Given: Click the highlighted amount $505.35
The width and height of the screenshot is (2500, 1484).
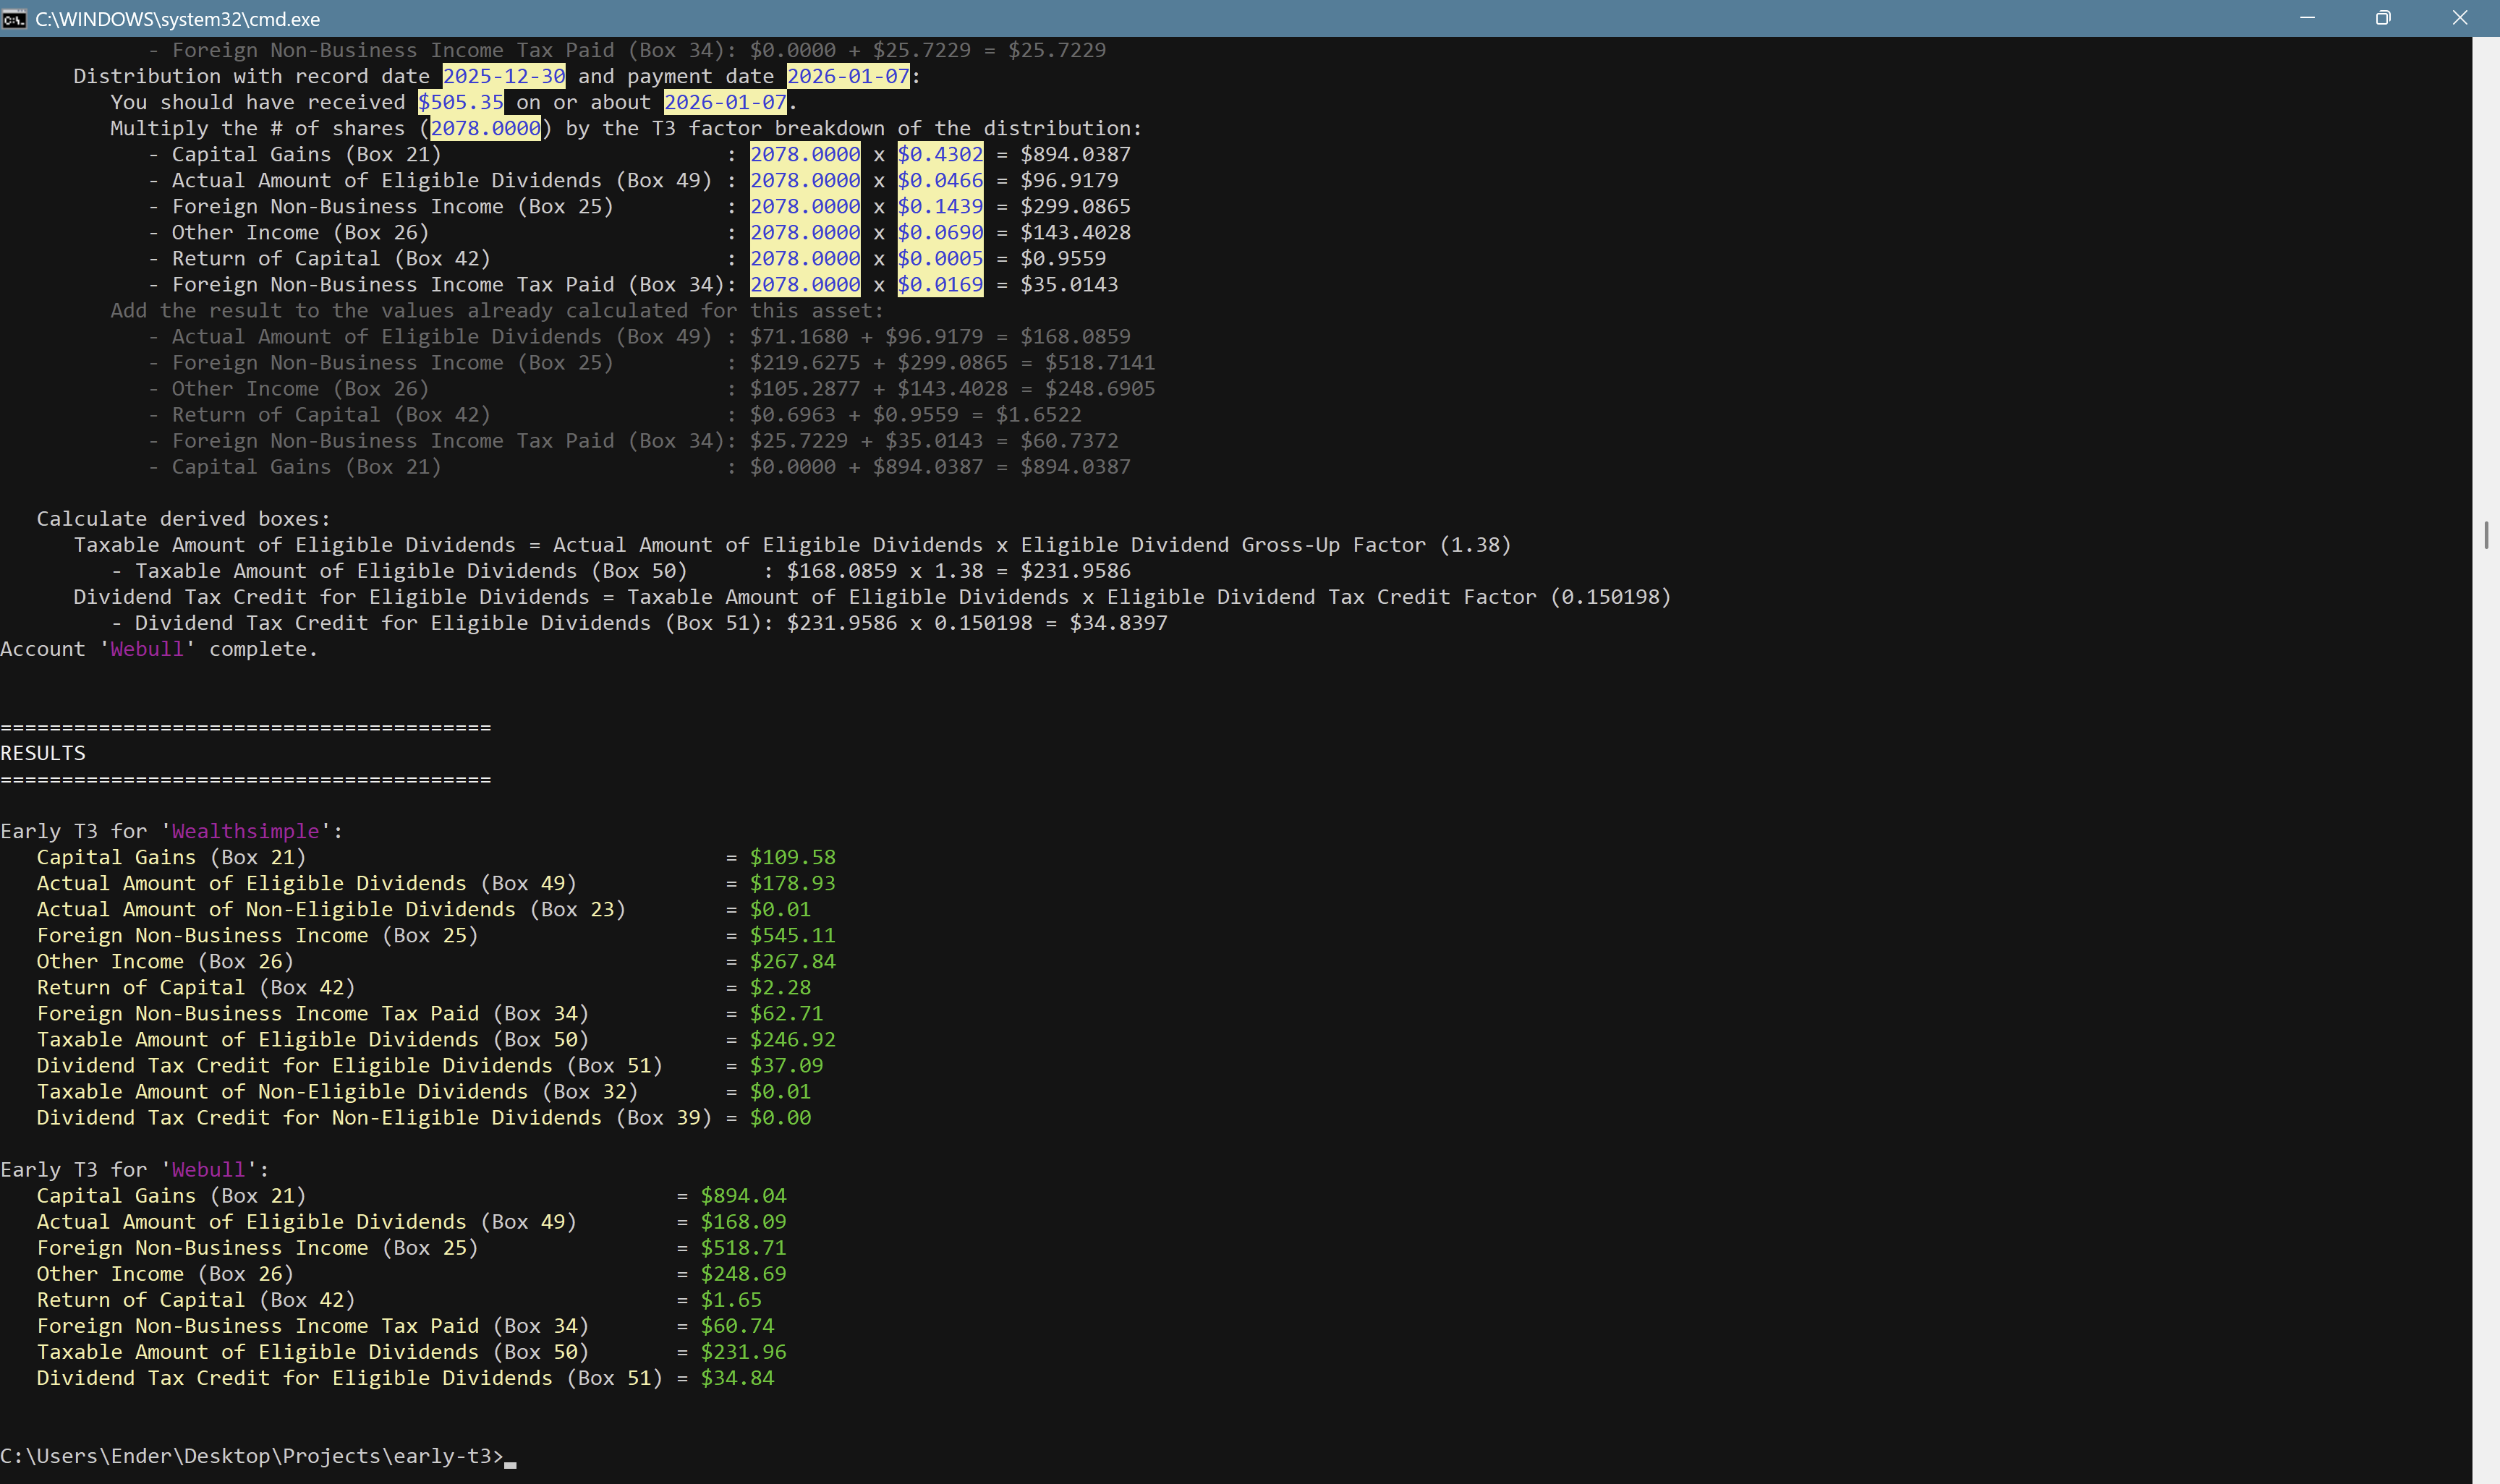Looking at the screenshot, I should 461,102.
